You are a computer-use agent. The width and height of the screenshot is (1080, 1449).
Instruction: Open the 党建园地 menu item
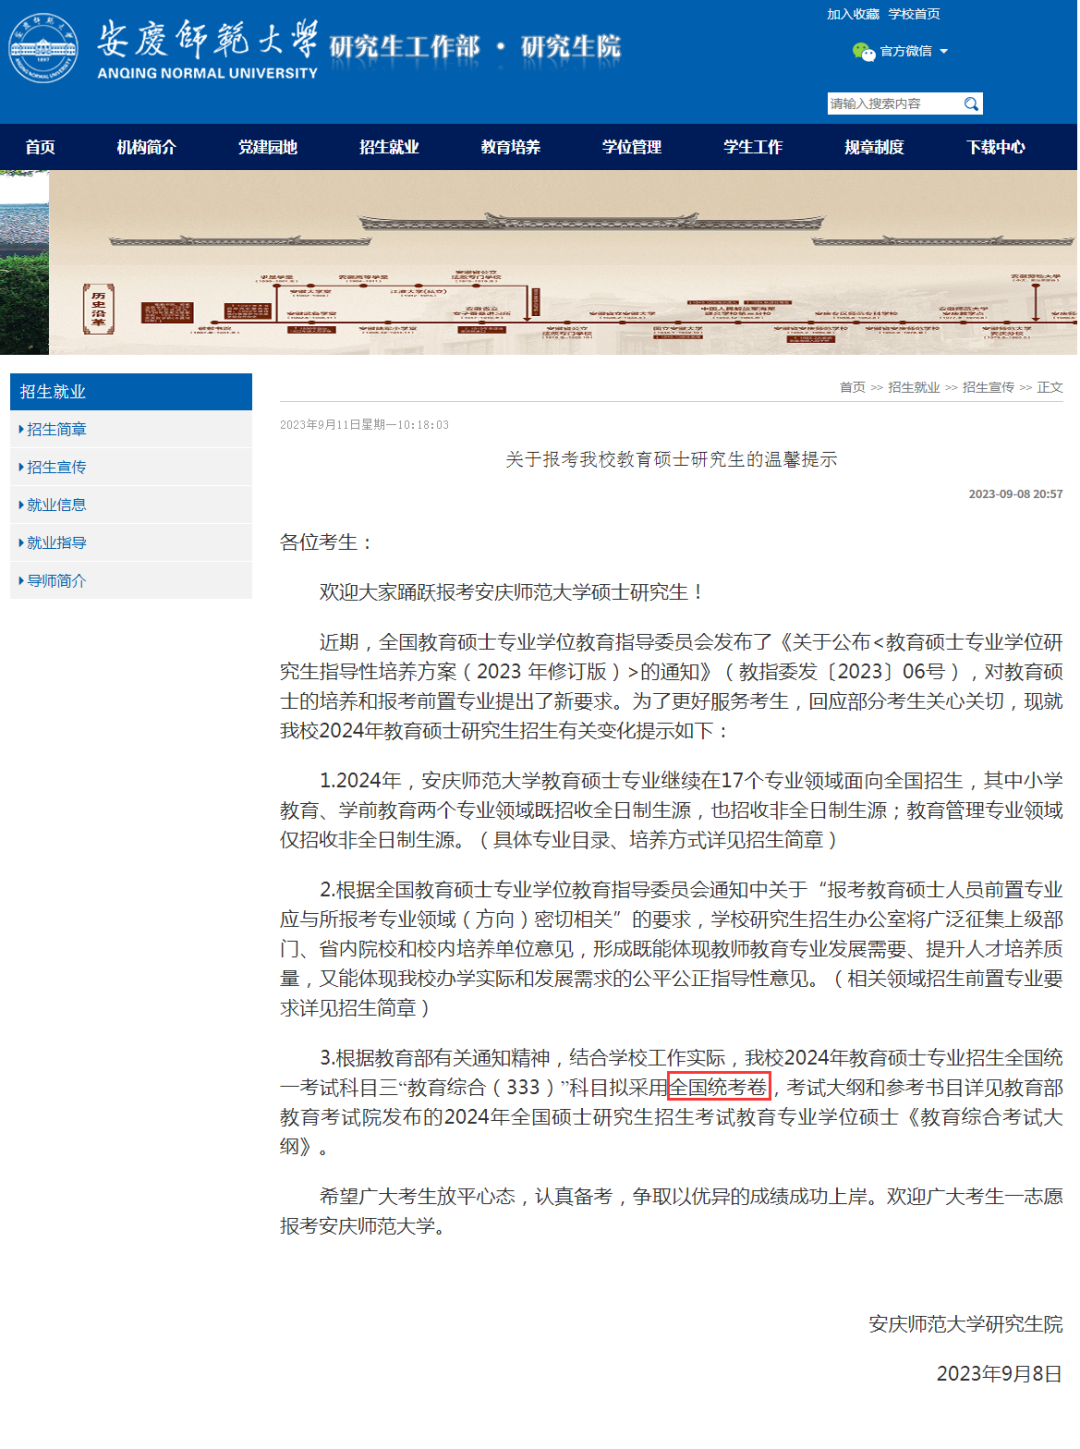(x=267, y=147)
